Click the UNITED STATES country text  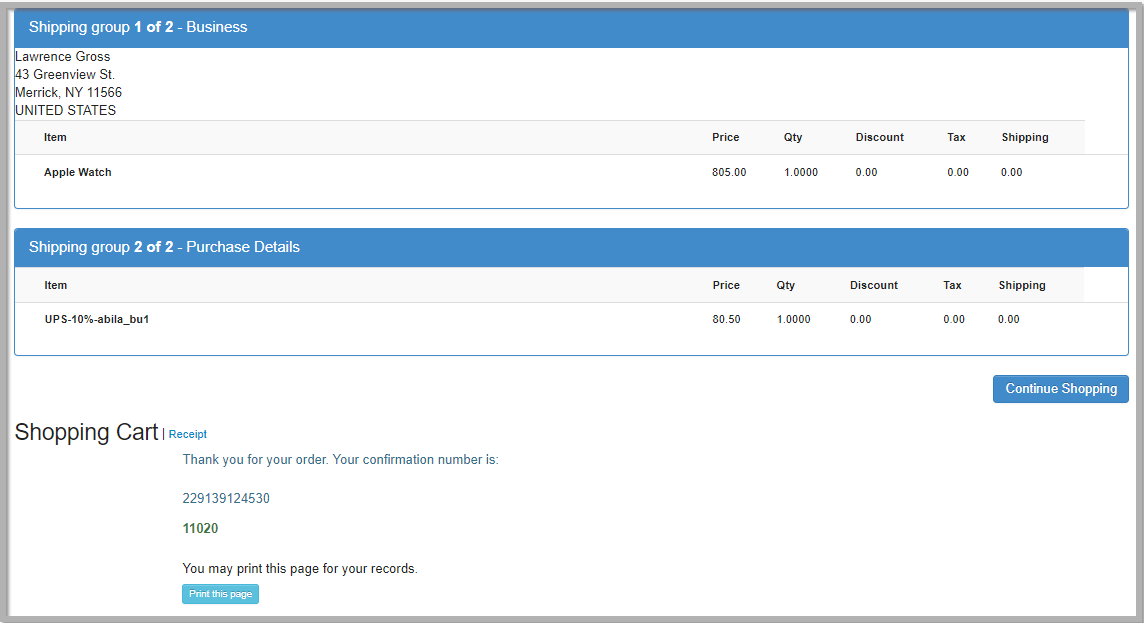tap(65, 110)
